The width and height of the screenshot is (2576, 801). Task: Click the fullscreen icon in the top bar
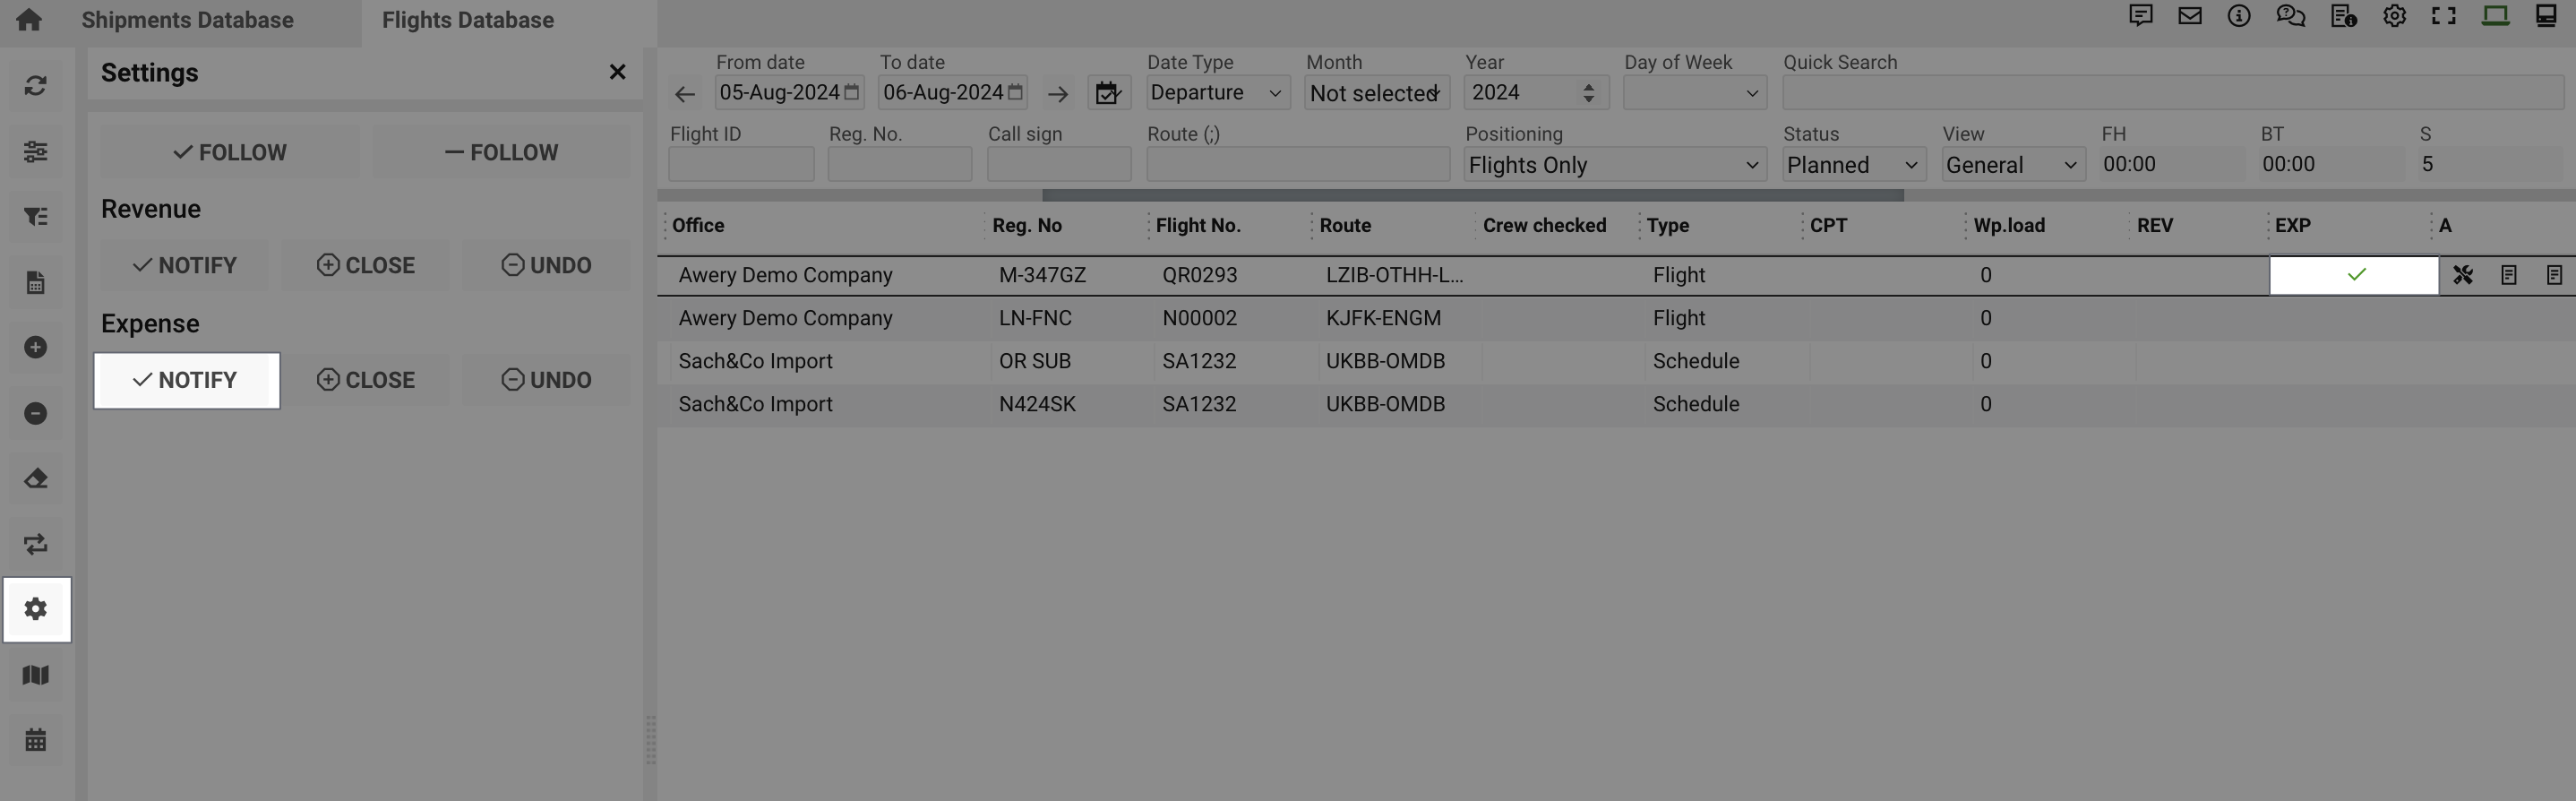click(x=2443, y=16)
